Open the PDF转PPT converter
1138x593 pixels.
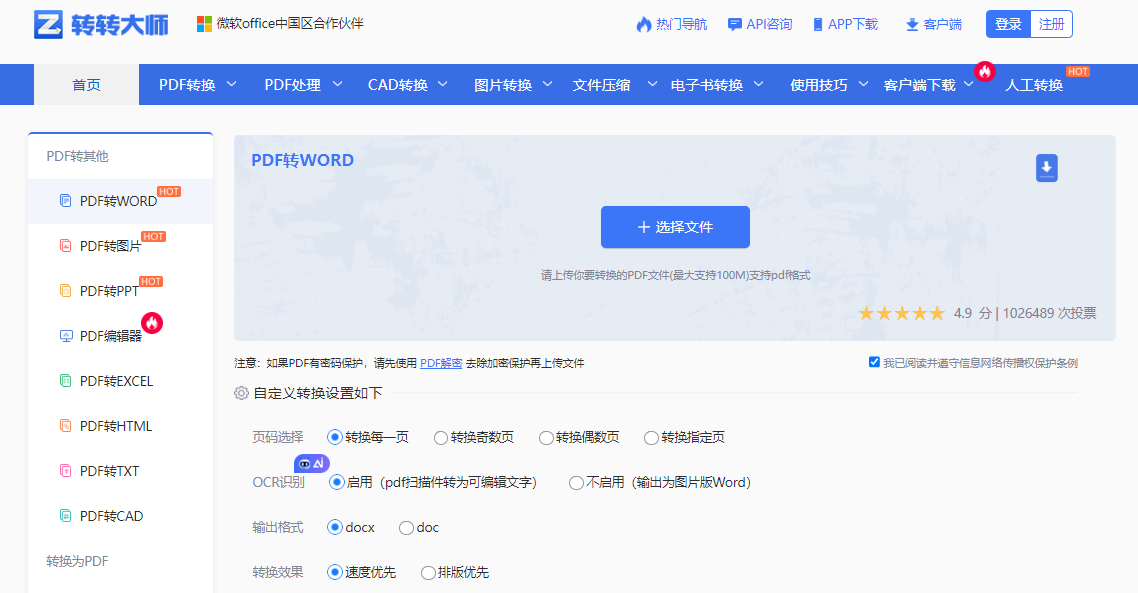pos(106,291)
